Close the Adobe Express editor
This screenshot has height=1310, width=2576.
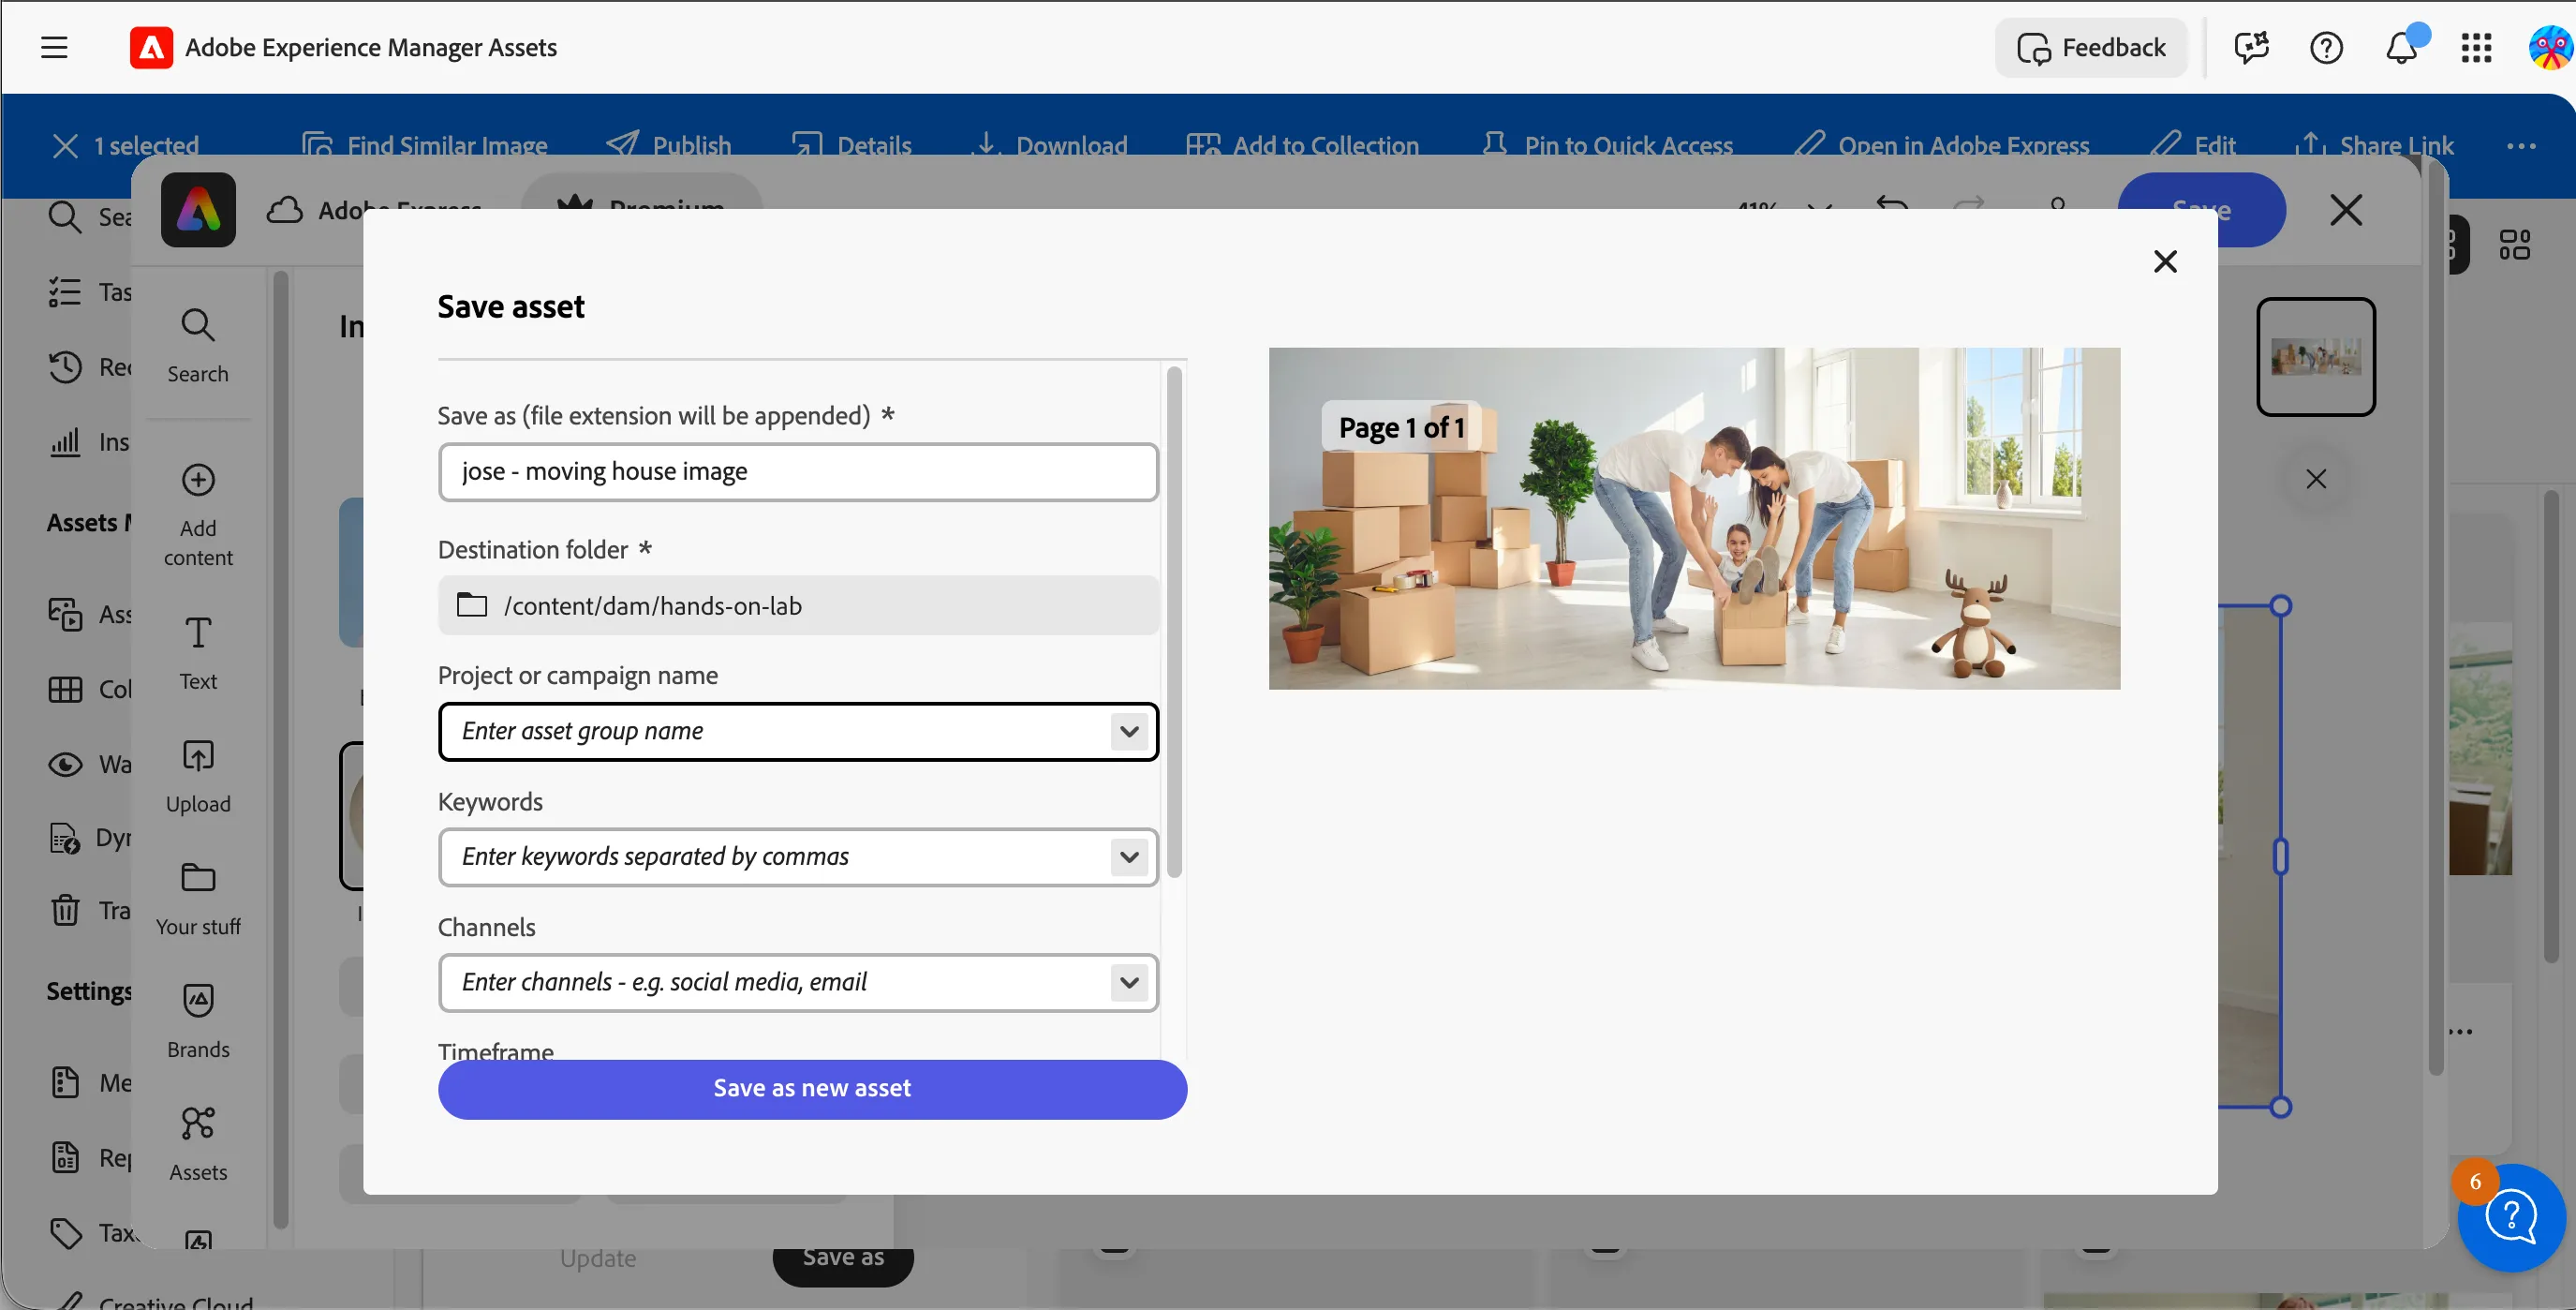(2346, 210)
